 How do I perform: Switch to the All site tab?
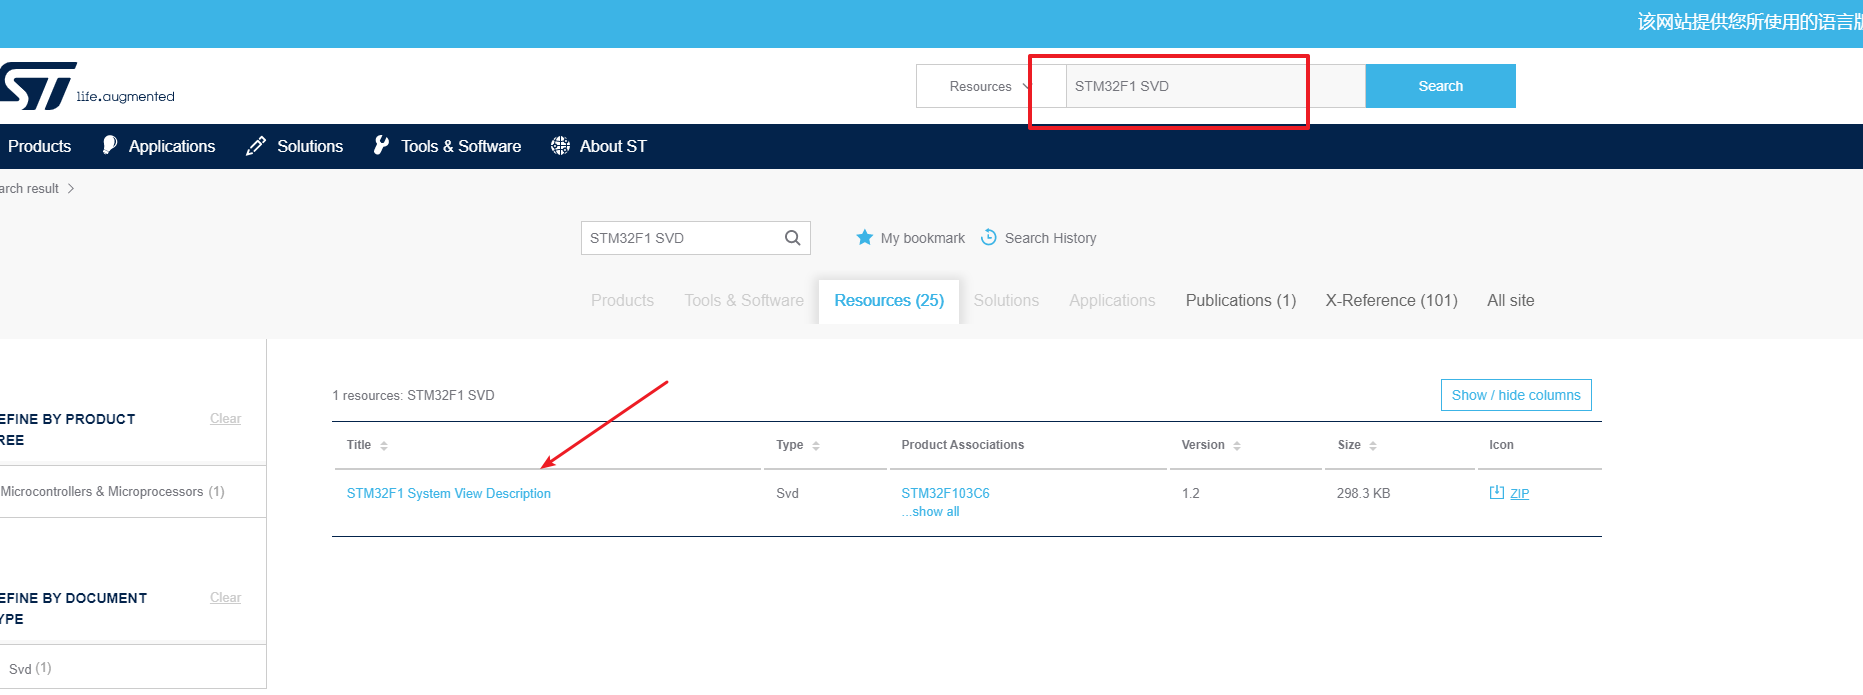[x=1510, y=301]
